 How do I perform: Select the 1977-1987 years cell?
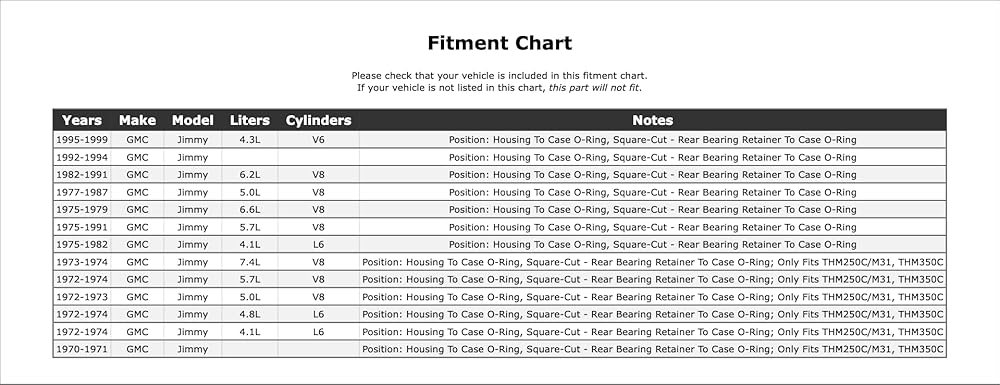82,192
